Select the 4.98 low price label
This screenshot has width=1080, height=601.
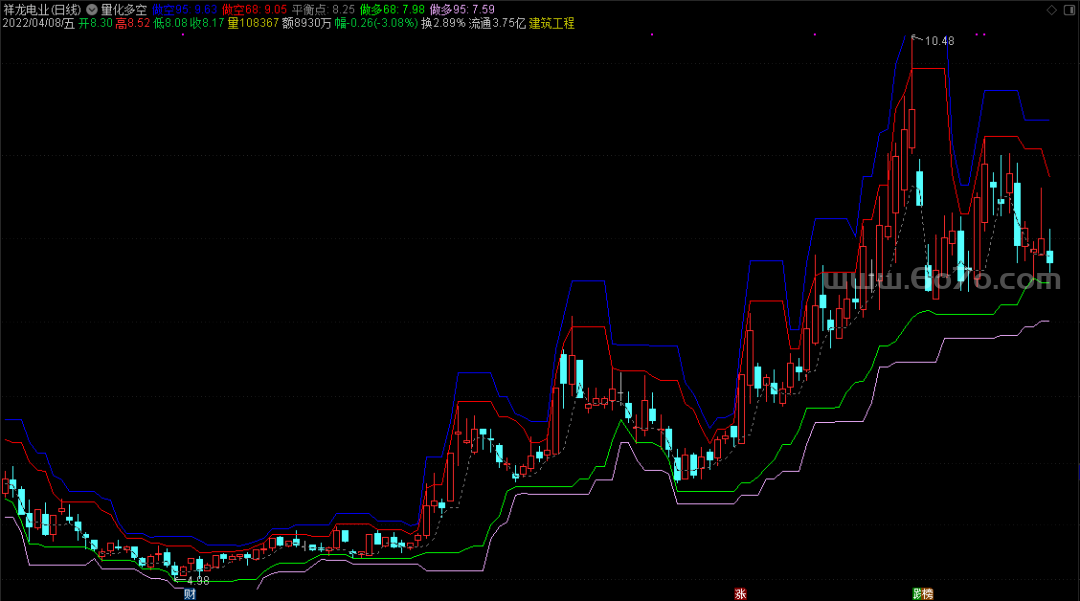[197, 581]
